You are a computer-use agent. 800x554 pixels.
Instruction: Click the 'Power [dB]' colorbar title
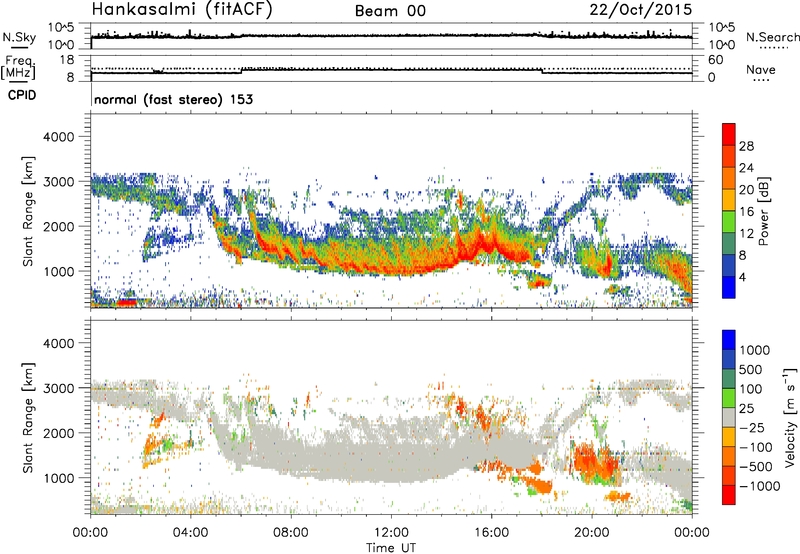[x=763, y=212]
